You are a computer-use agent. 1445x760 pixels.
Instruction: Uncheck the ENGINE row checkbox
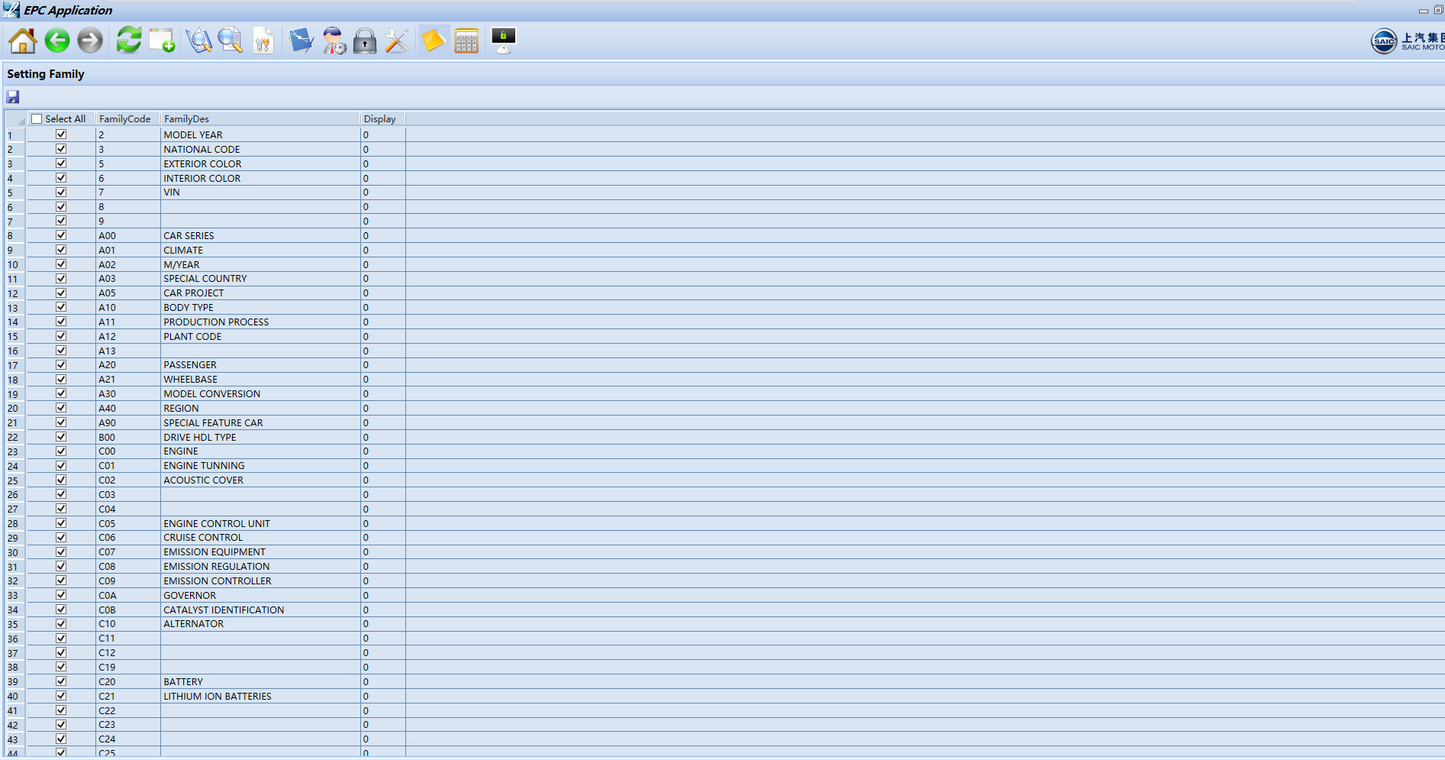click(x=61, y=451)
